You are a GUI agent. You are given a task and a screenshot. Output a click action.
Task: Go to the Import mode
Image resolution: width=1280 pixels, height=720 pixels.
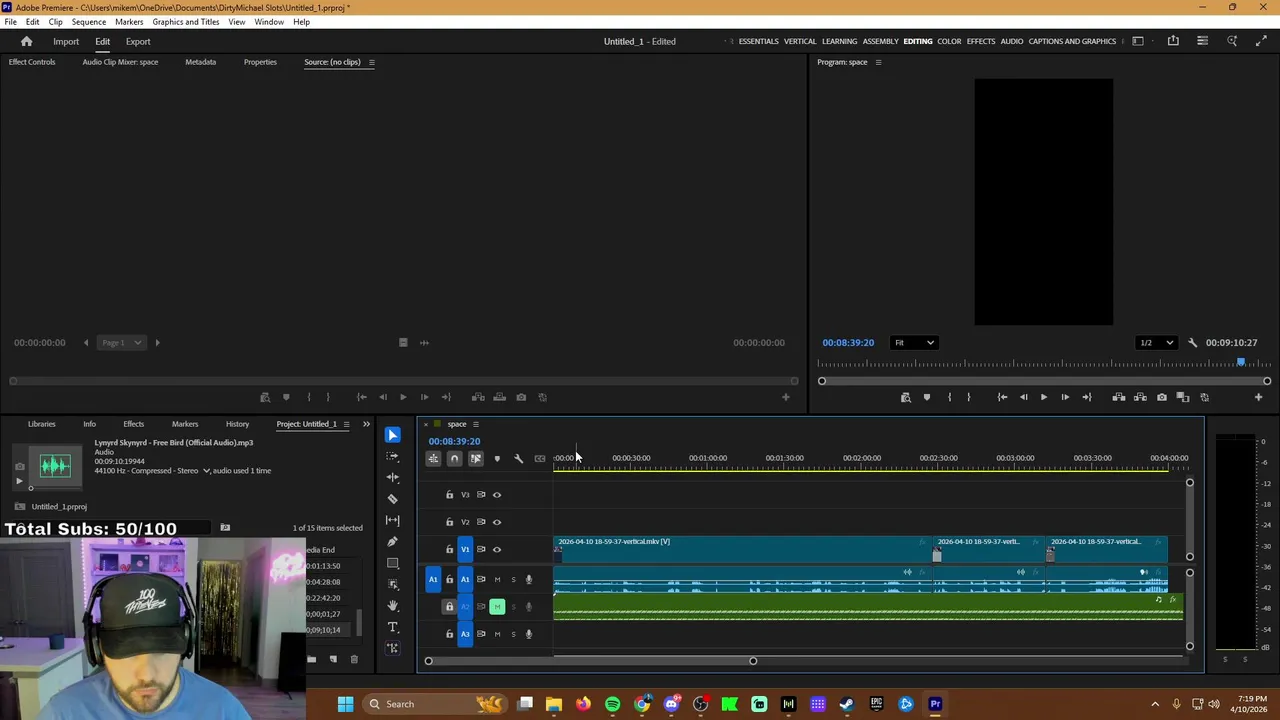point(66,41)
